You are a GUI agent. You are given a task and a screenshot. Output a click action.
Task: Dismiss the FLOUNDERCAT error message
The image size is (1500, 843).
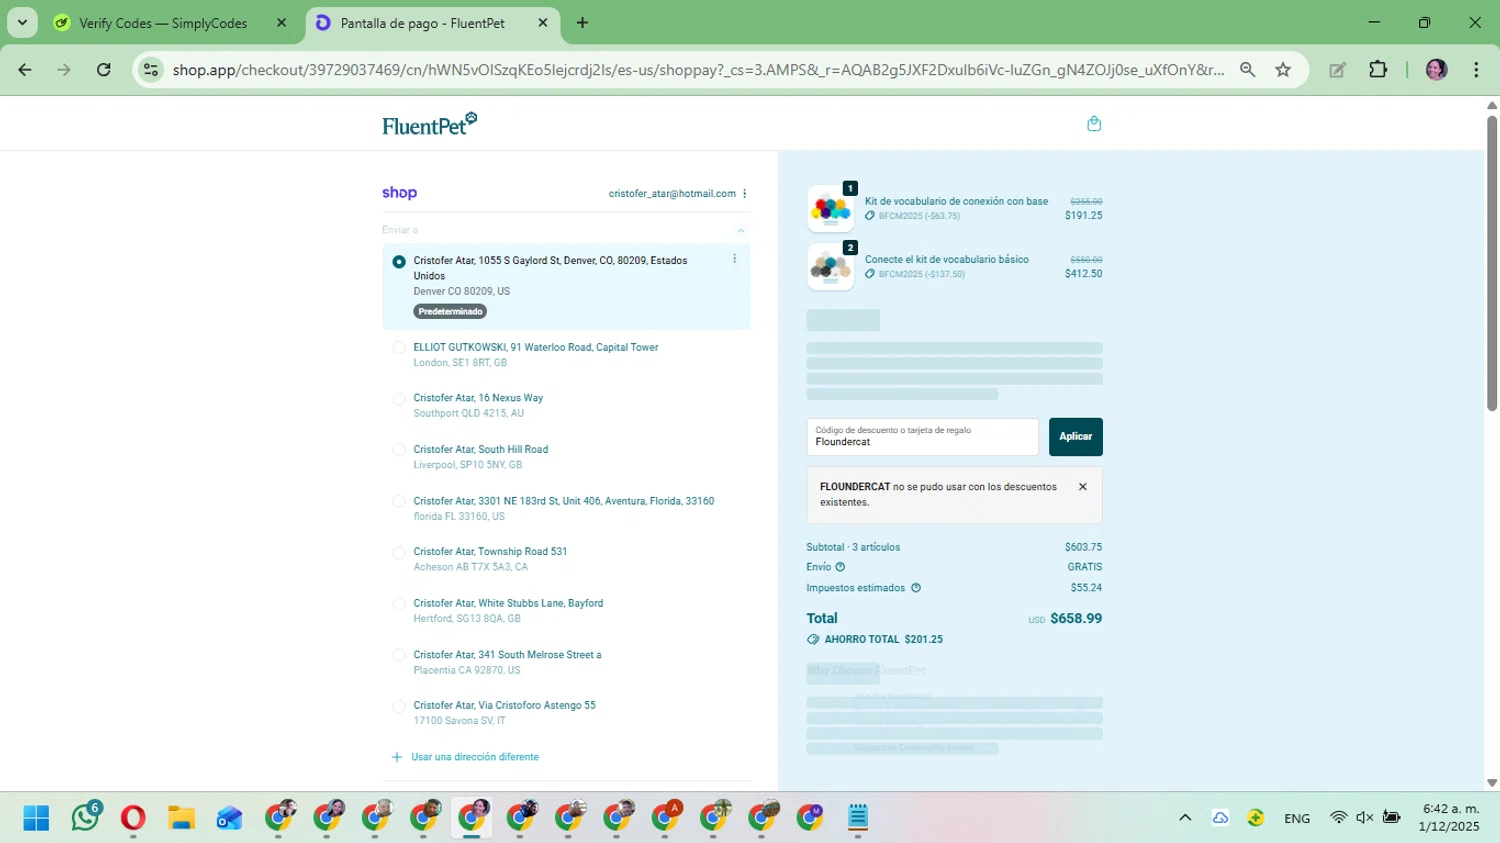[x=1082, y=487]
